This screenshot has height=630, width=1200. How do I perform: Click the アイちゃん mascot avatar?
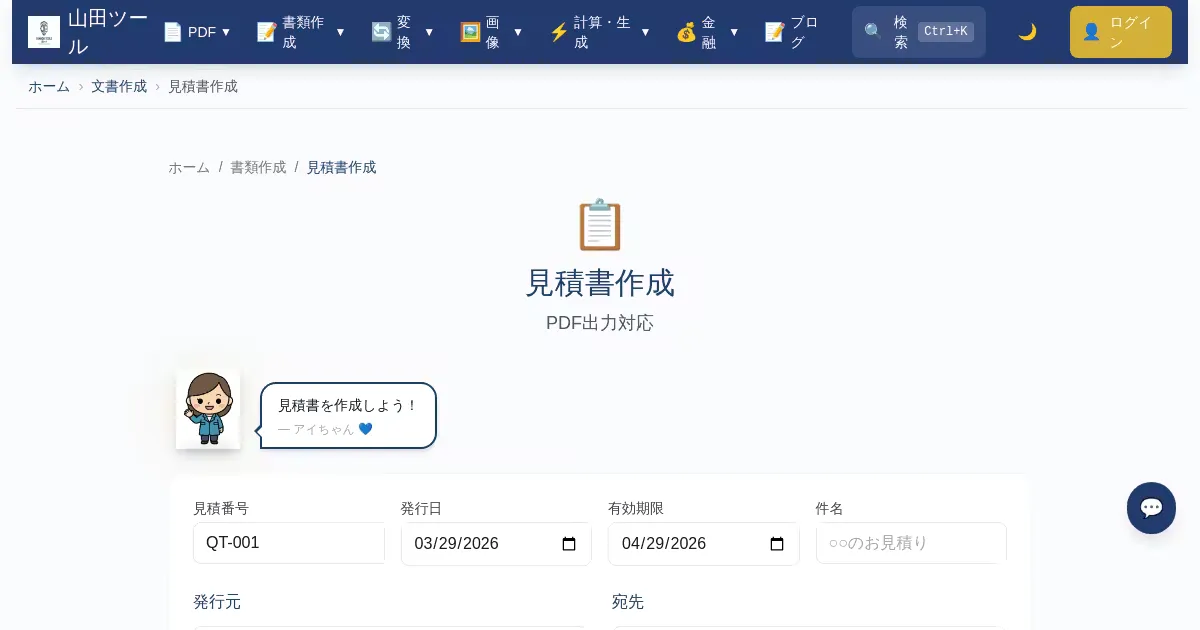208,409
